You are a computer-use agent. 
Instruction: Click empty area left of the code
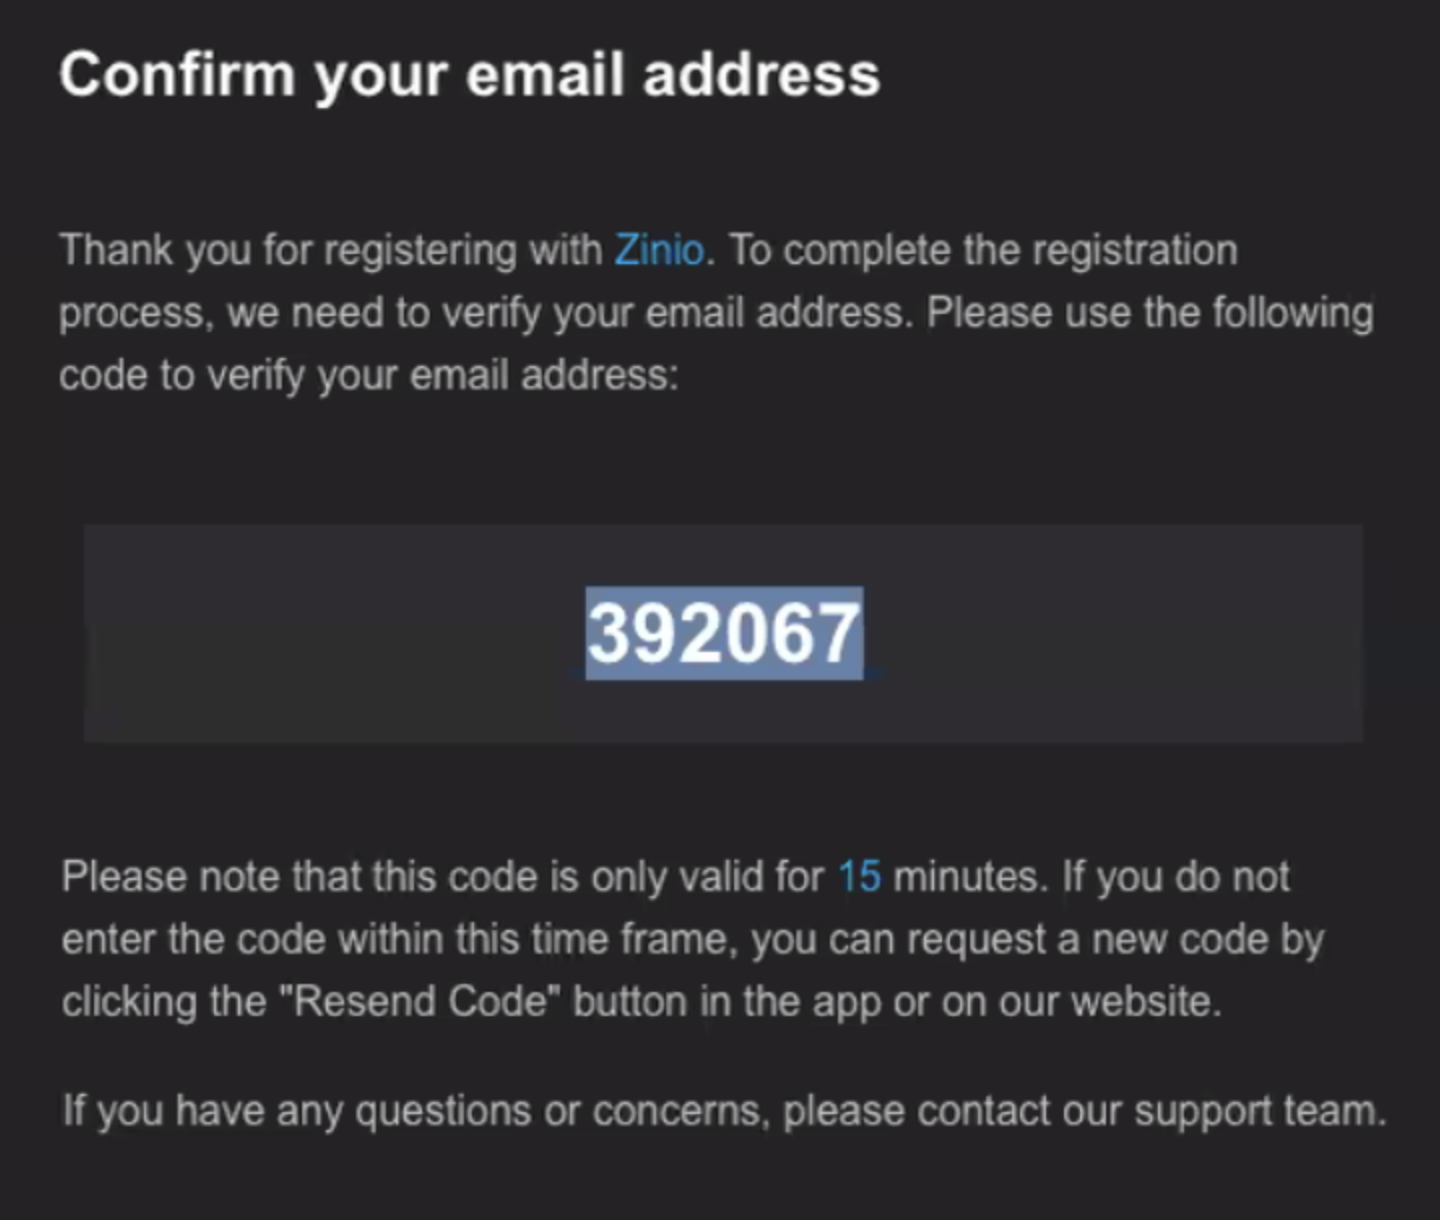[x=330, y=633]
